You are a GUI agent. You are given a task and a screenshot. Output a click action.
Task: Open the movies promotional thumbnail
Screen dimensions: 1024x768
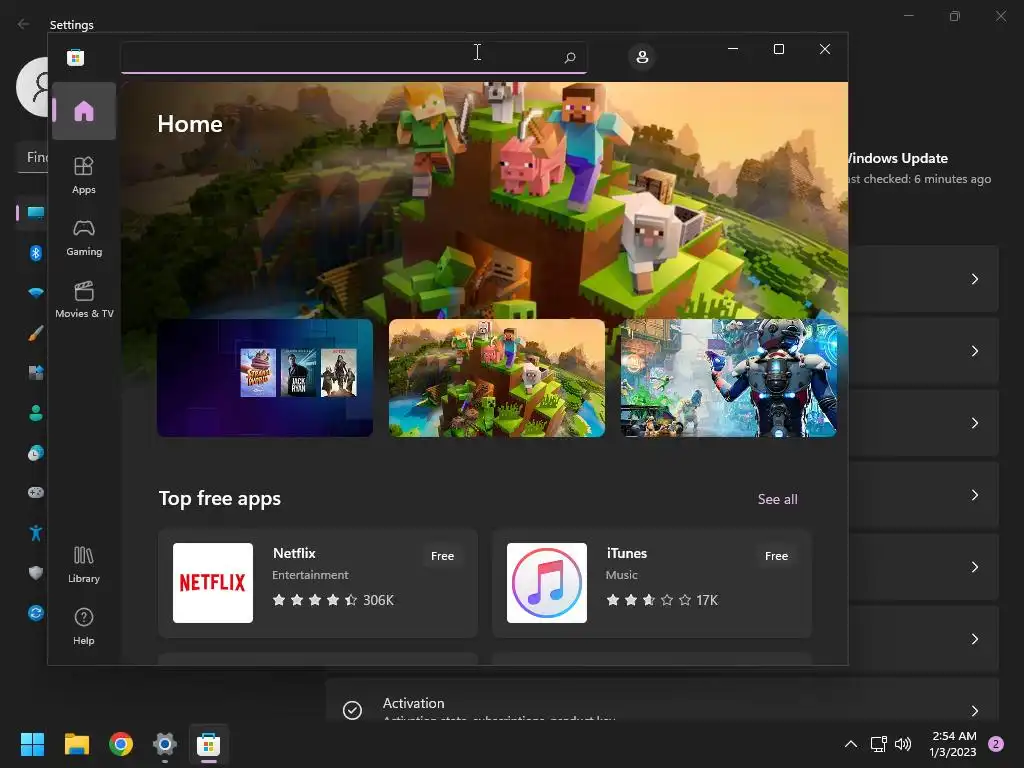(x=265, y=377)
